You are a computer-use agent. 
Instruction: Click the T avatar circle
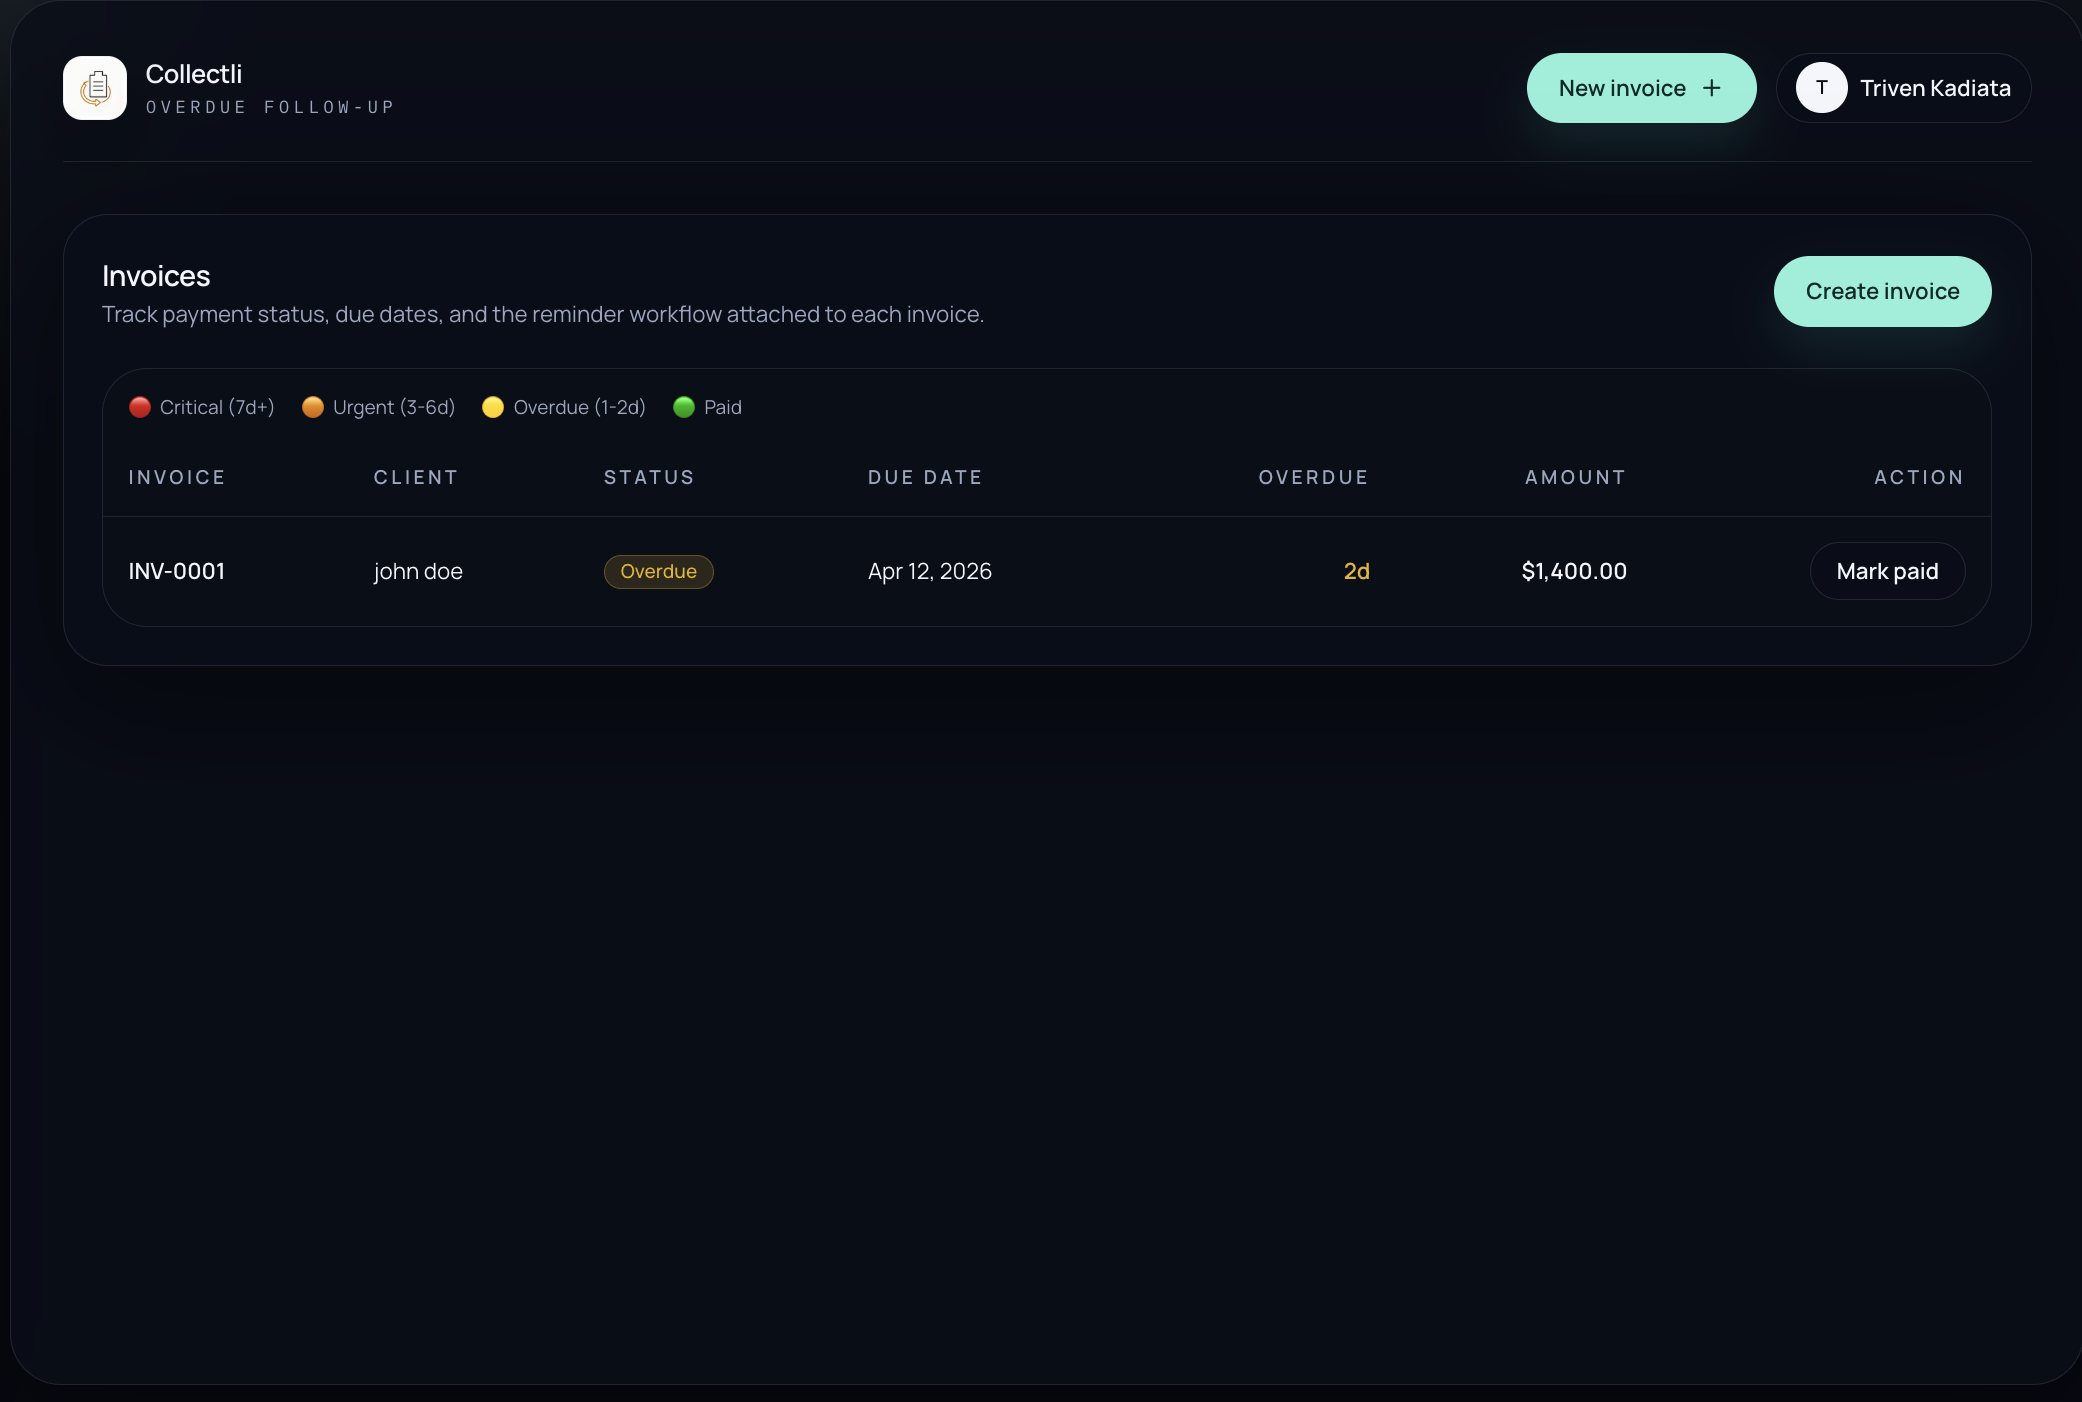1821,88
